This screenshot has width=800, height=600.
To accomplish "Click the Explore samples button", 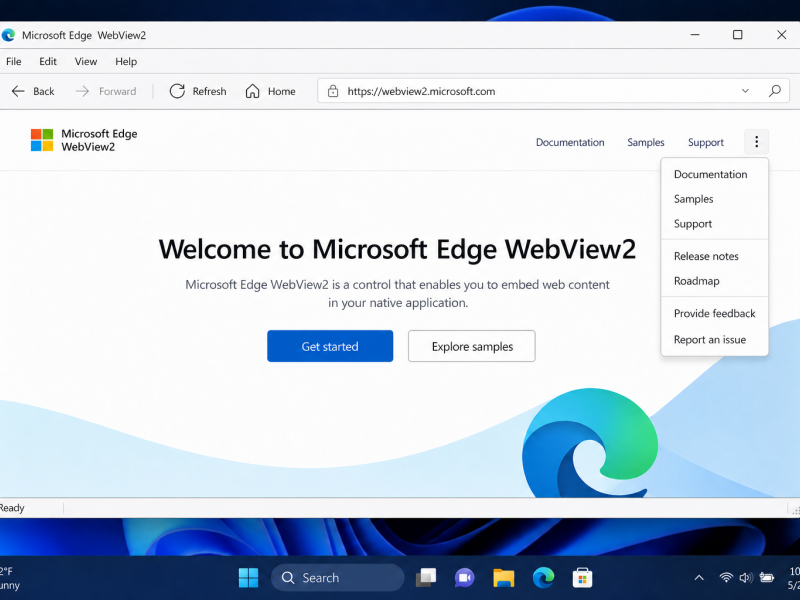I will pyautogui.click(x=471, y=346).
